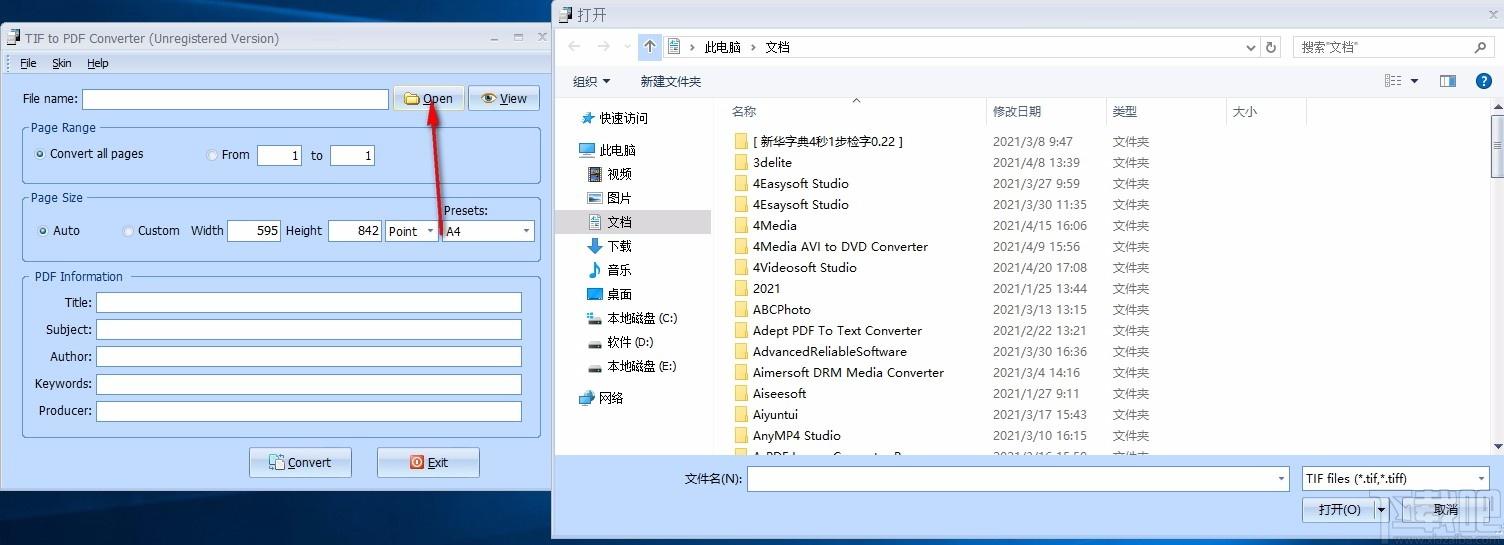Click the blue help question mark icon
Image resolution: width=1504 pixels, height=545 pixels.
1484,81
